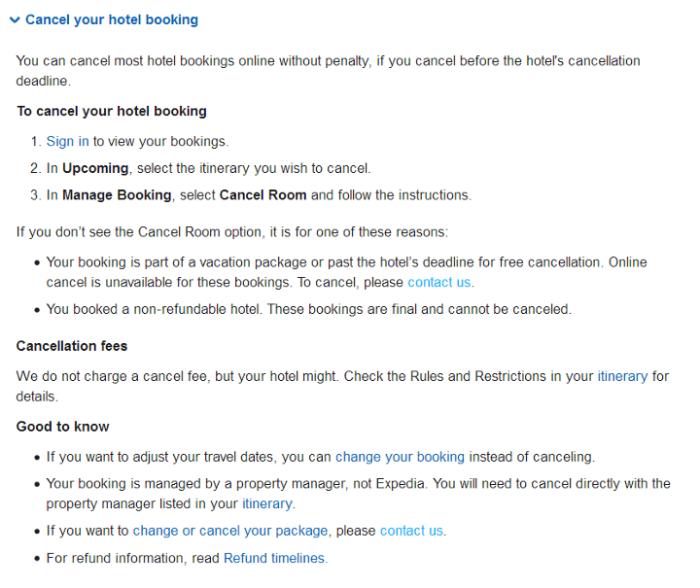This screenshot has height=588, width=700.
Task: Click the bold "Manage Booking" text
Action: (x=117, y=195)
